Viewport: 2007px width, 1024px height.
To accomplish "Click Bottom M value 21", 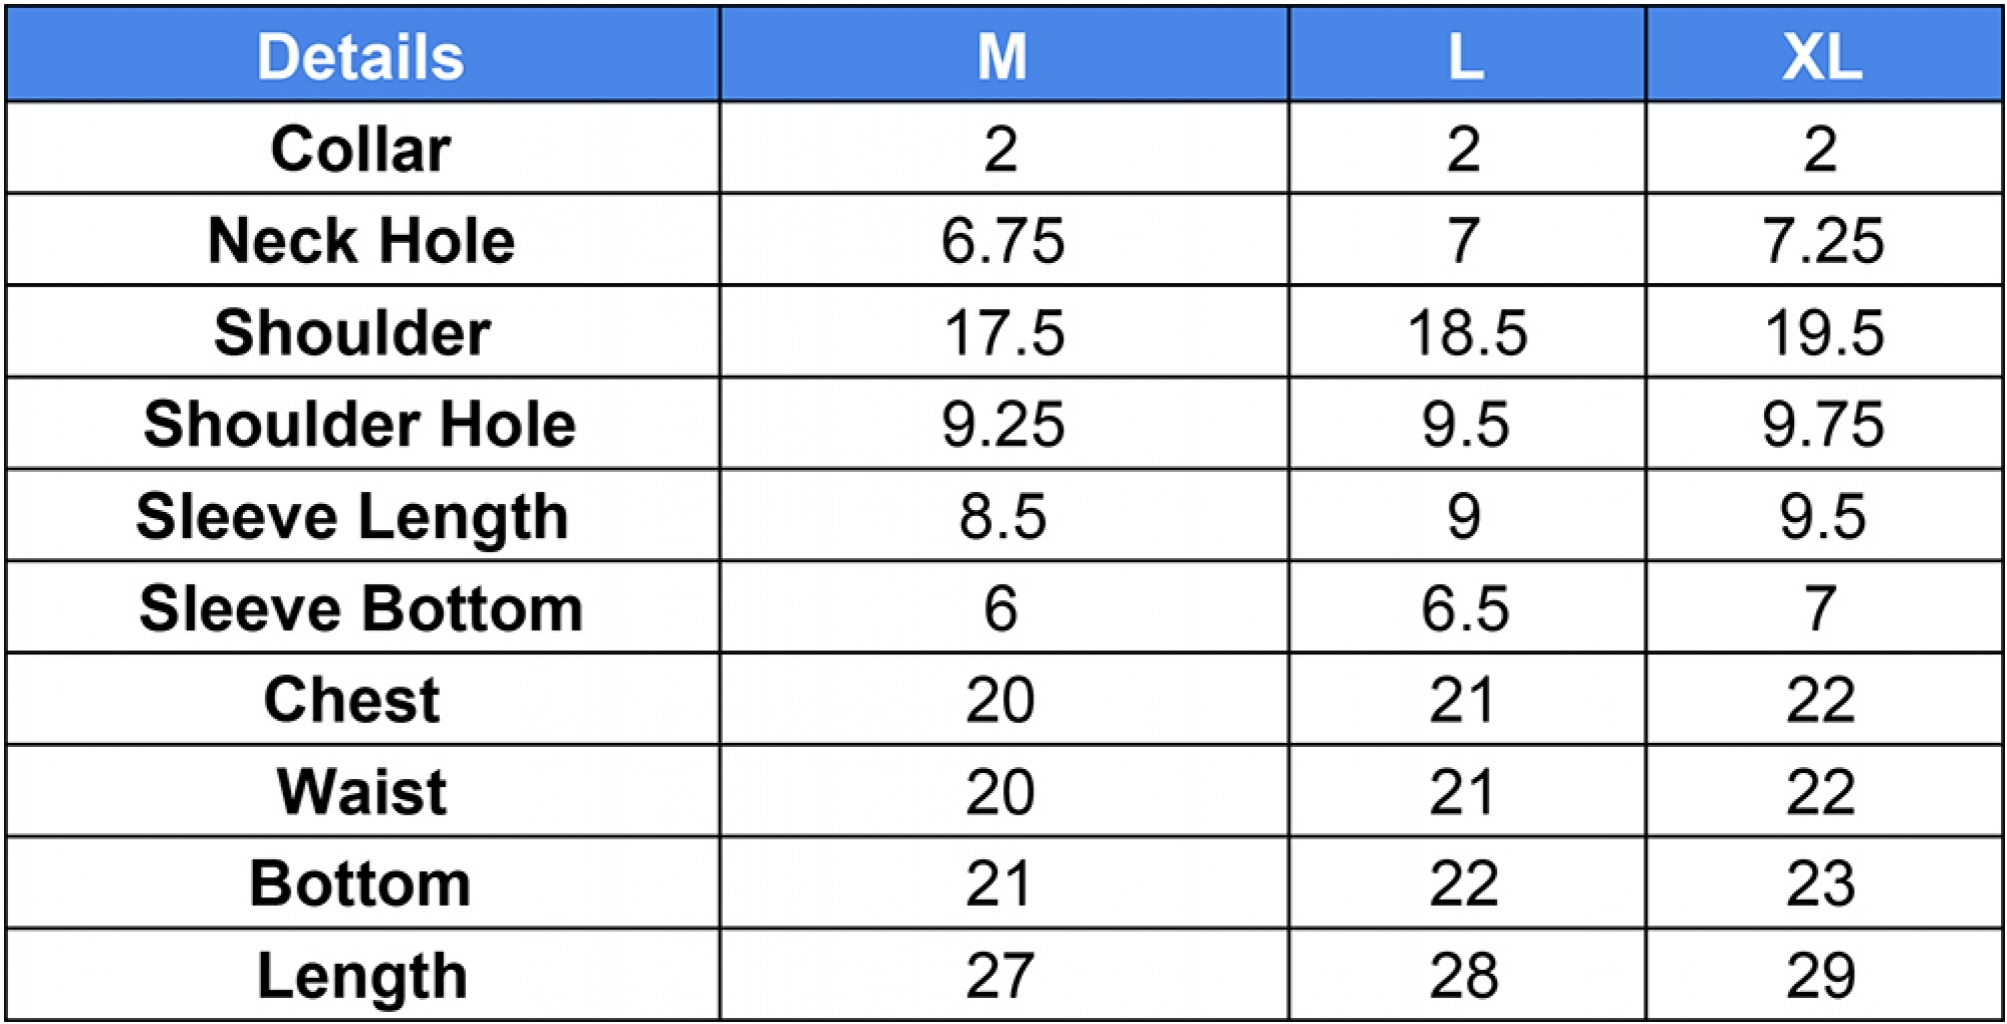I will (x=999, y=884).
